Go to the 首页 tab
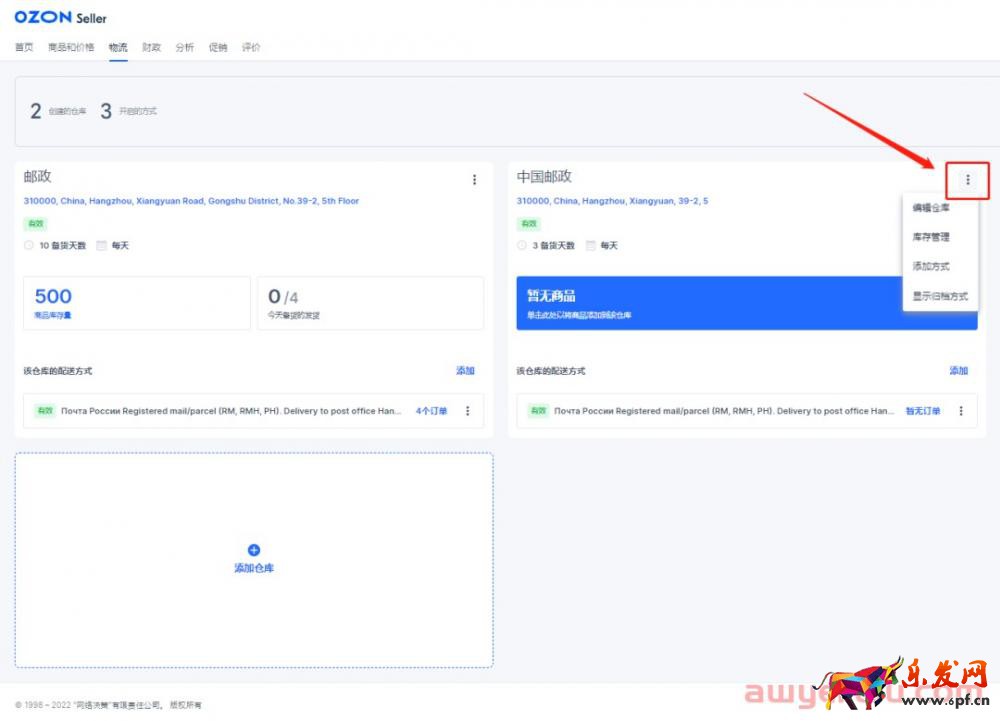Image resolution: width=1000 pixels, height=721 pixels. tap(24, 47)
